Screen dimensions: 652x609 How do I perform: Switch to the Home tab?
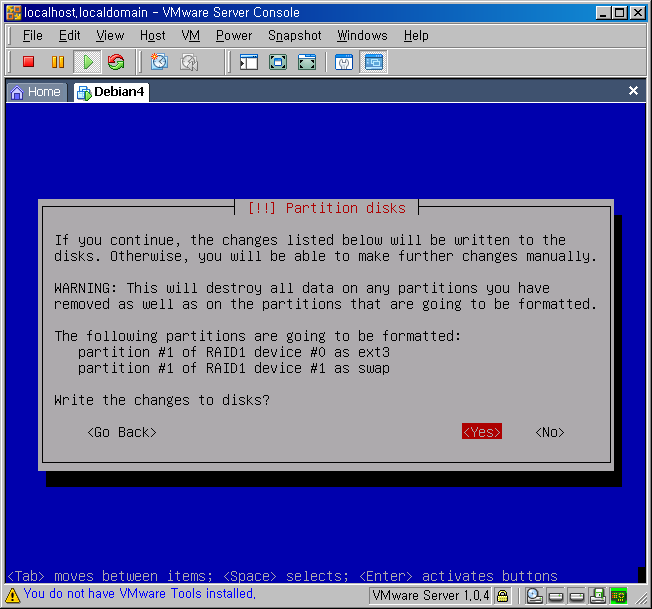[x=36, y=91]
